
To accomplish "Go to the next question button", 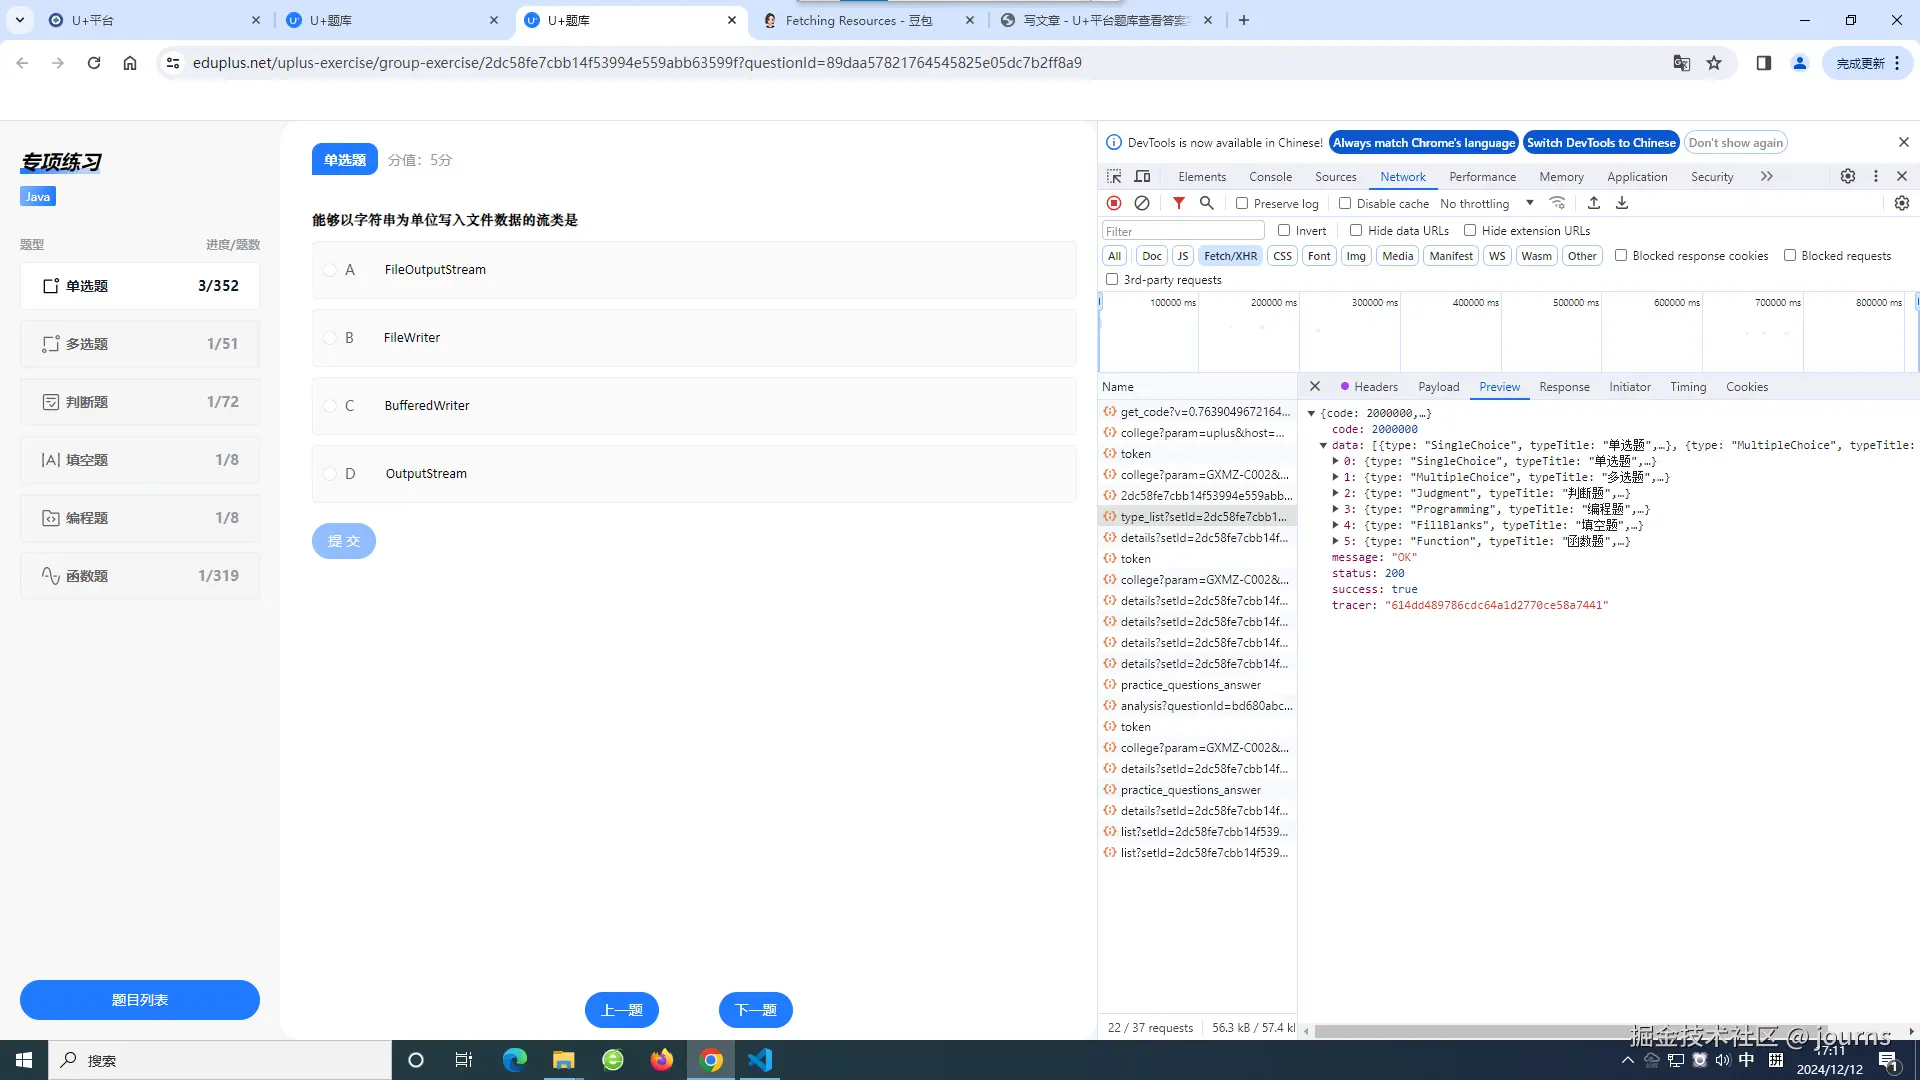I will pos(755,1010).
